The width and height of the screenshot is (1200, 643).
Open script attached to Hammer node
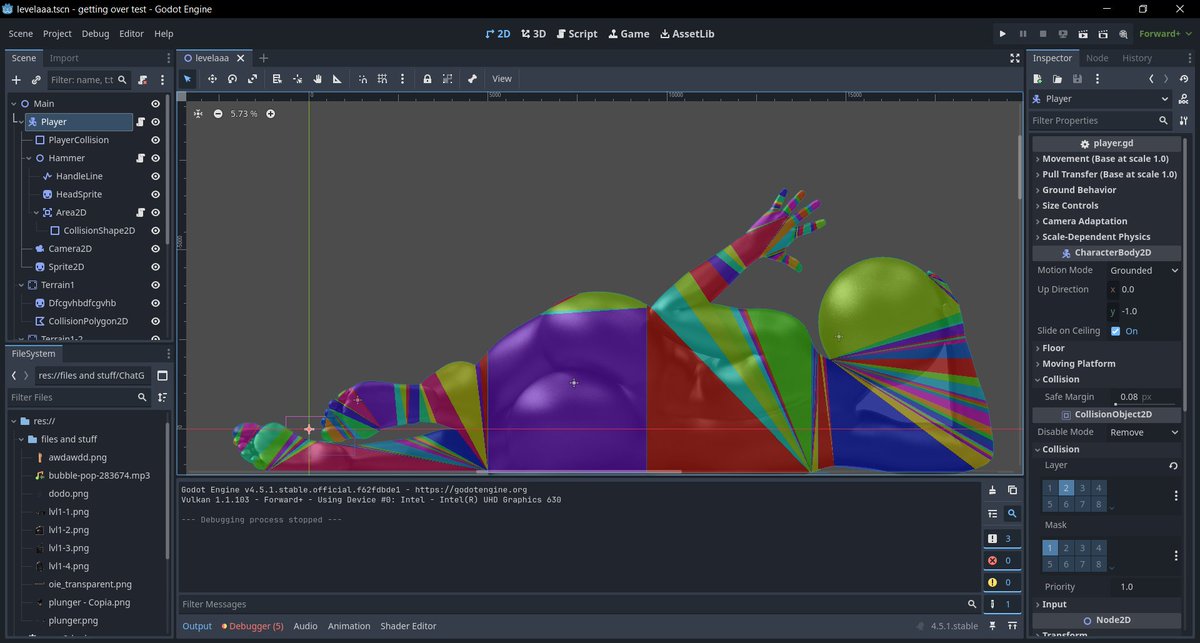pos(141,158)
